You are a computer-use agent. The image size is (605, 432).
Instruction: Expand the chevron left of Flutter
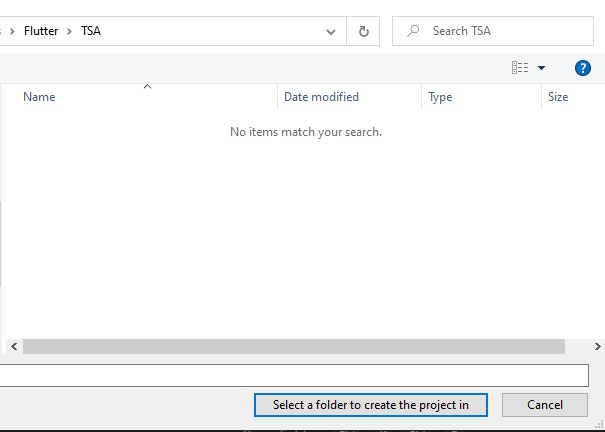[x=11, y=31]
